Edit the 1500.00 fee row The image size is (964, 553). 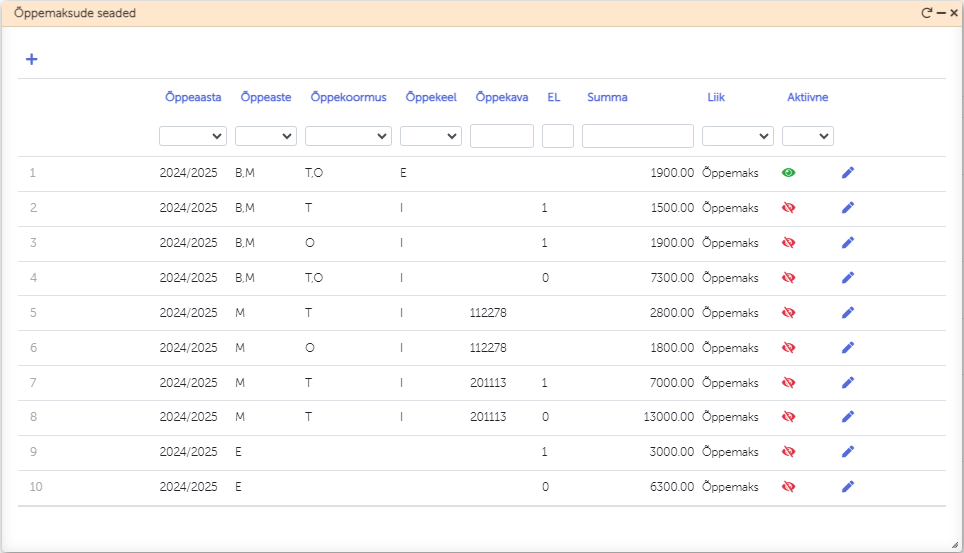(x=848, y=208)
